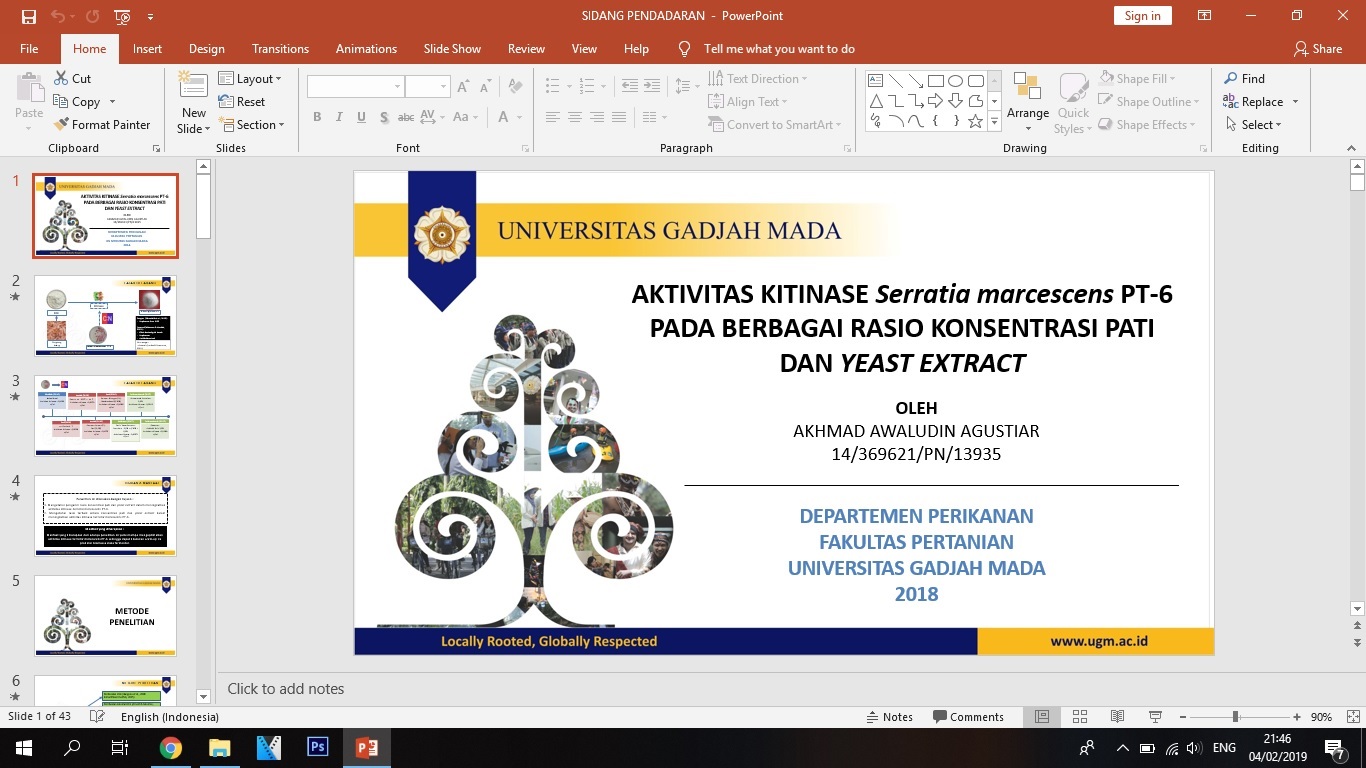Open Photoshop from the taskbar

click(318, 748)
